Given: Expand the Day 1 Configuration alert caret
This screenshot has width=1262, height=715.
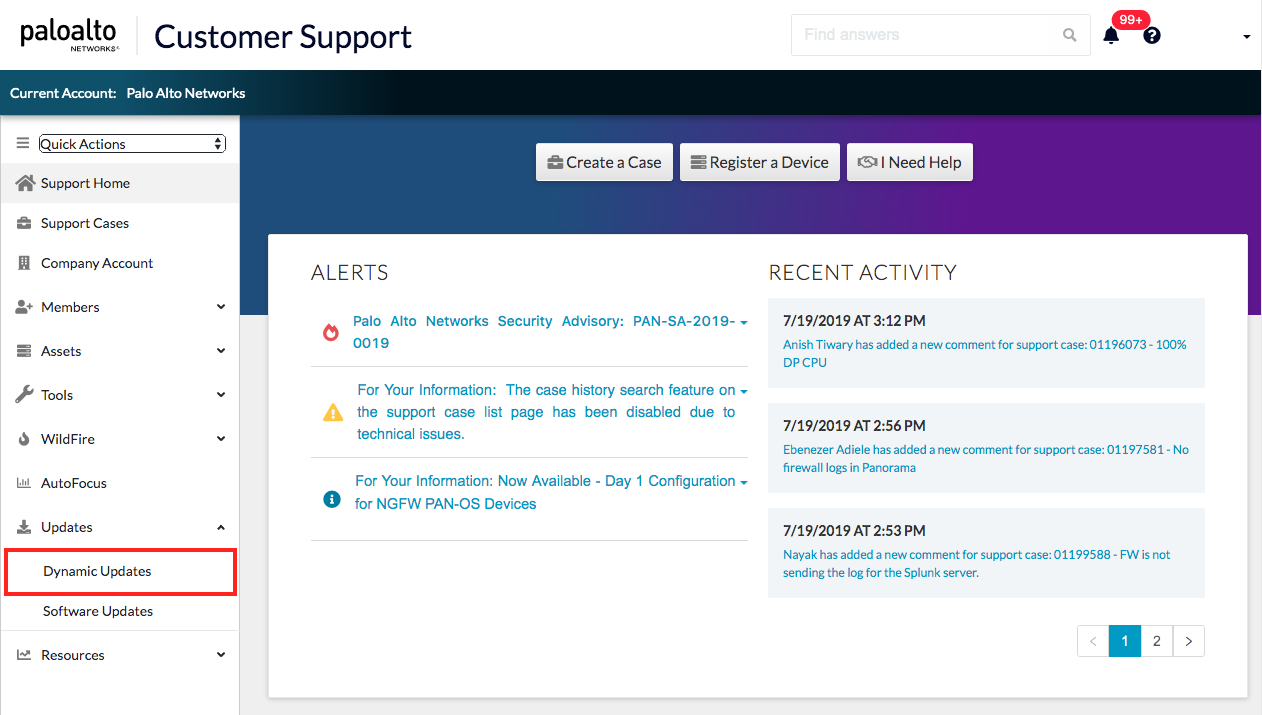Looking at the screenshot, I should (744, 483).
